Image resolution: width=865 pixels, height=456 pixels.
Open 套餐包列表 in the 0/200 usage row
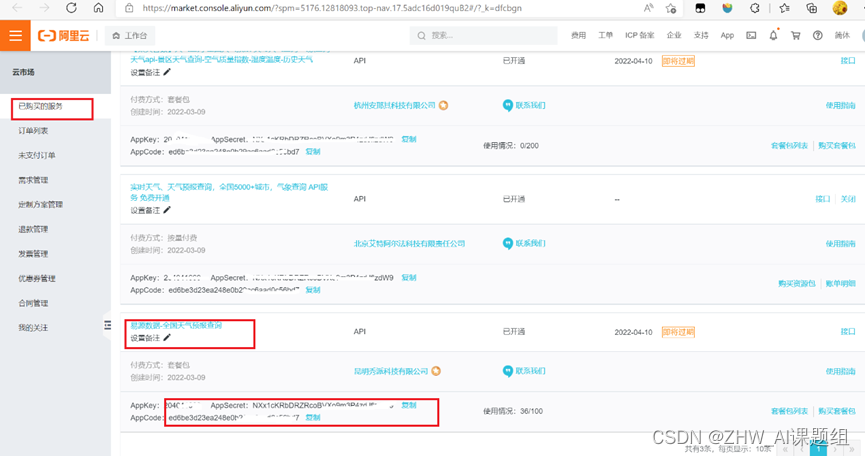pos(789,146)
